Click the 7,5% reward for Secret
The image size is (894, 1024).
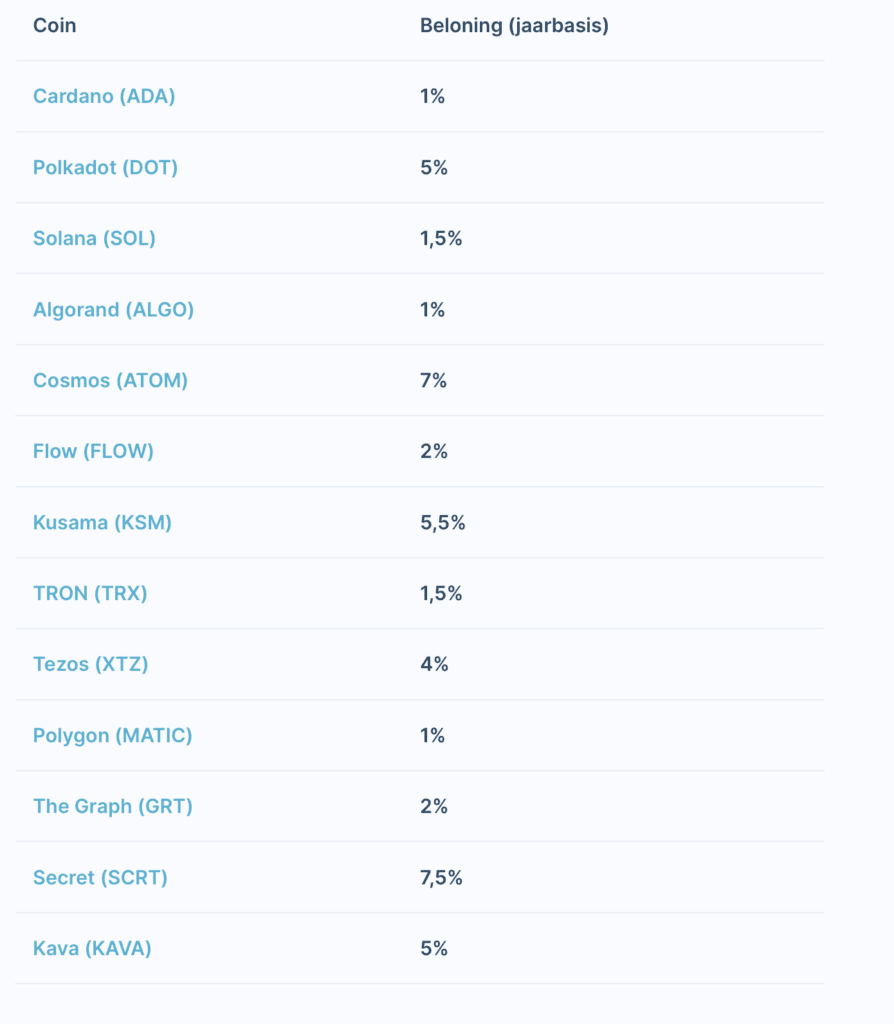click(x=441, y=877)
